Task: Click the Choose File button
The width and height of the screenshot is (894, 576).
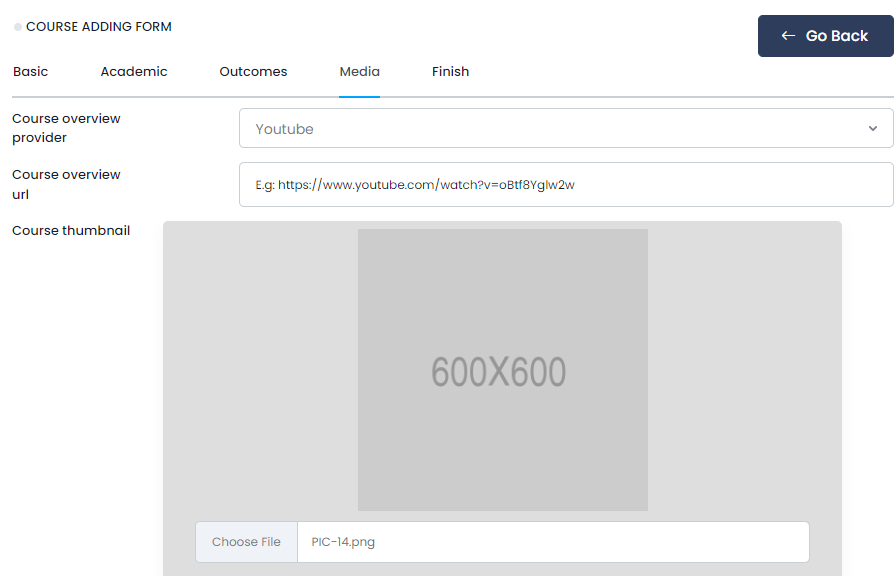Action: point(246,542)
